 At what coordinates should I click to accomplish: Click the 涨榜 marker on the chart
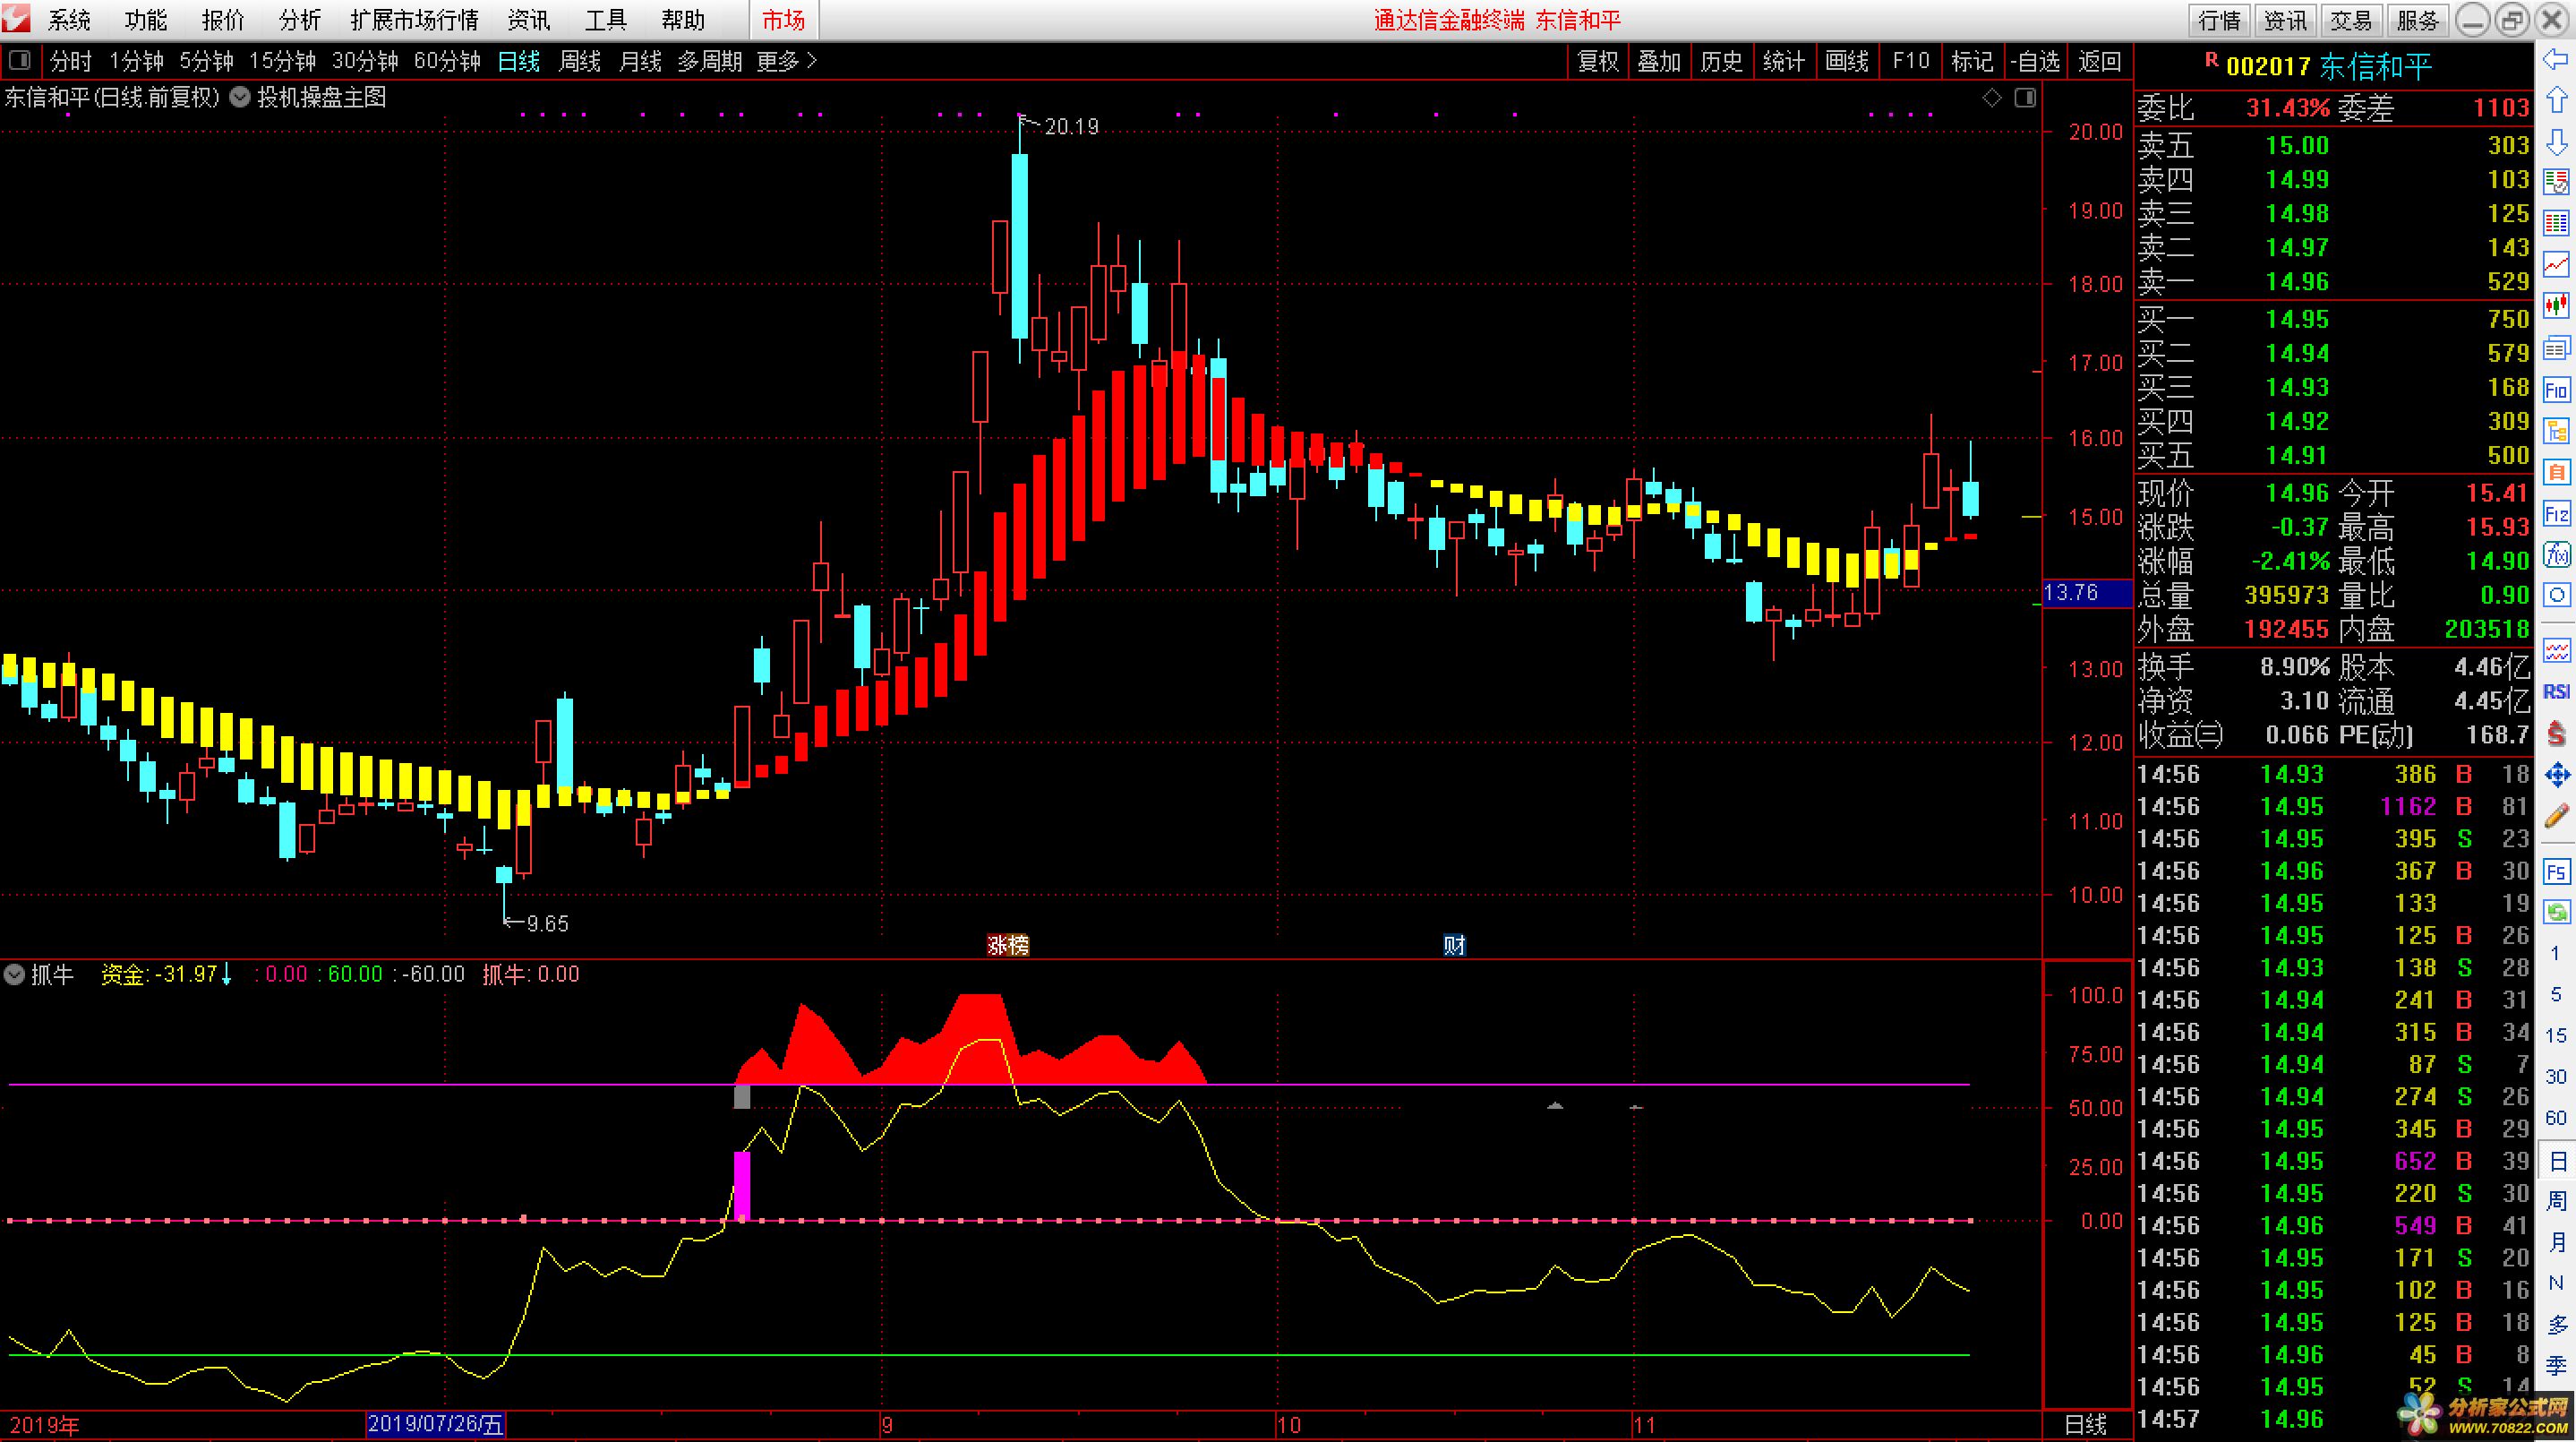1008,945
